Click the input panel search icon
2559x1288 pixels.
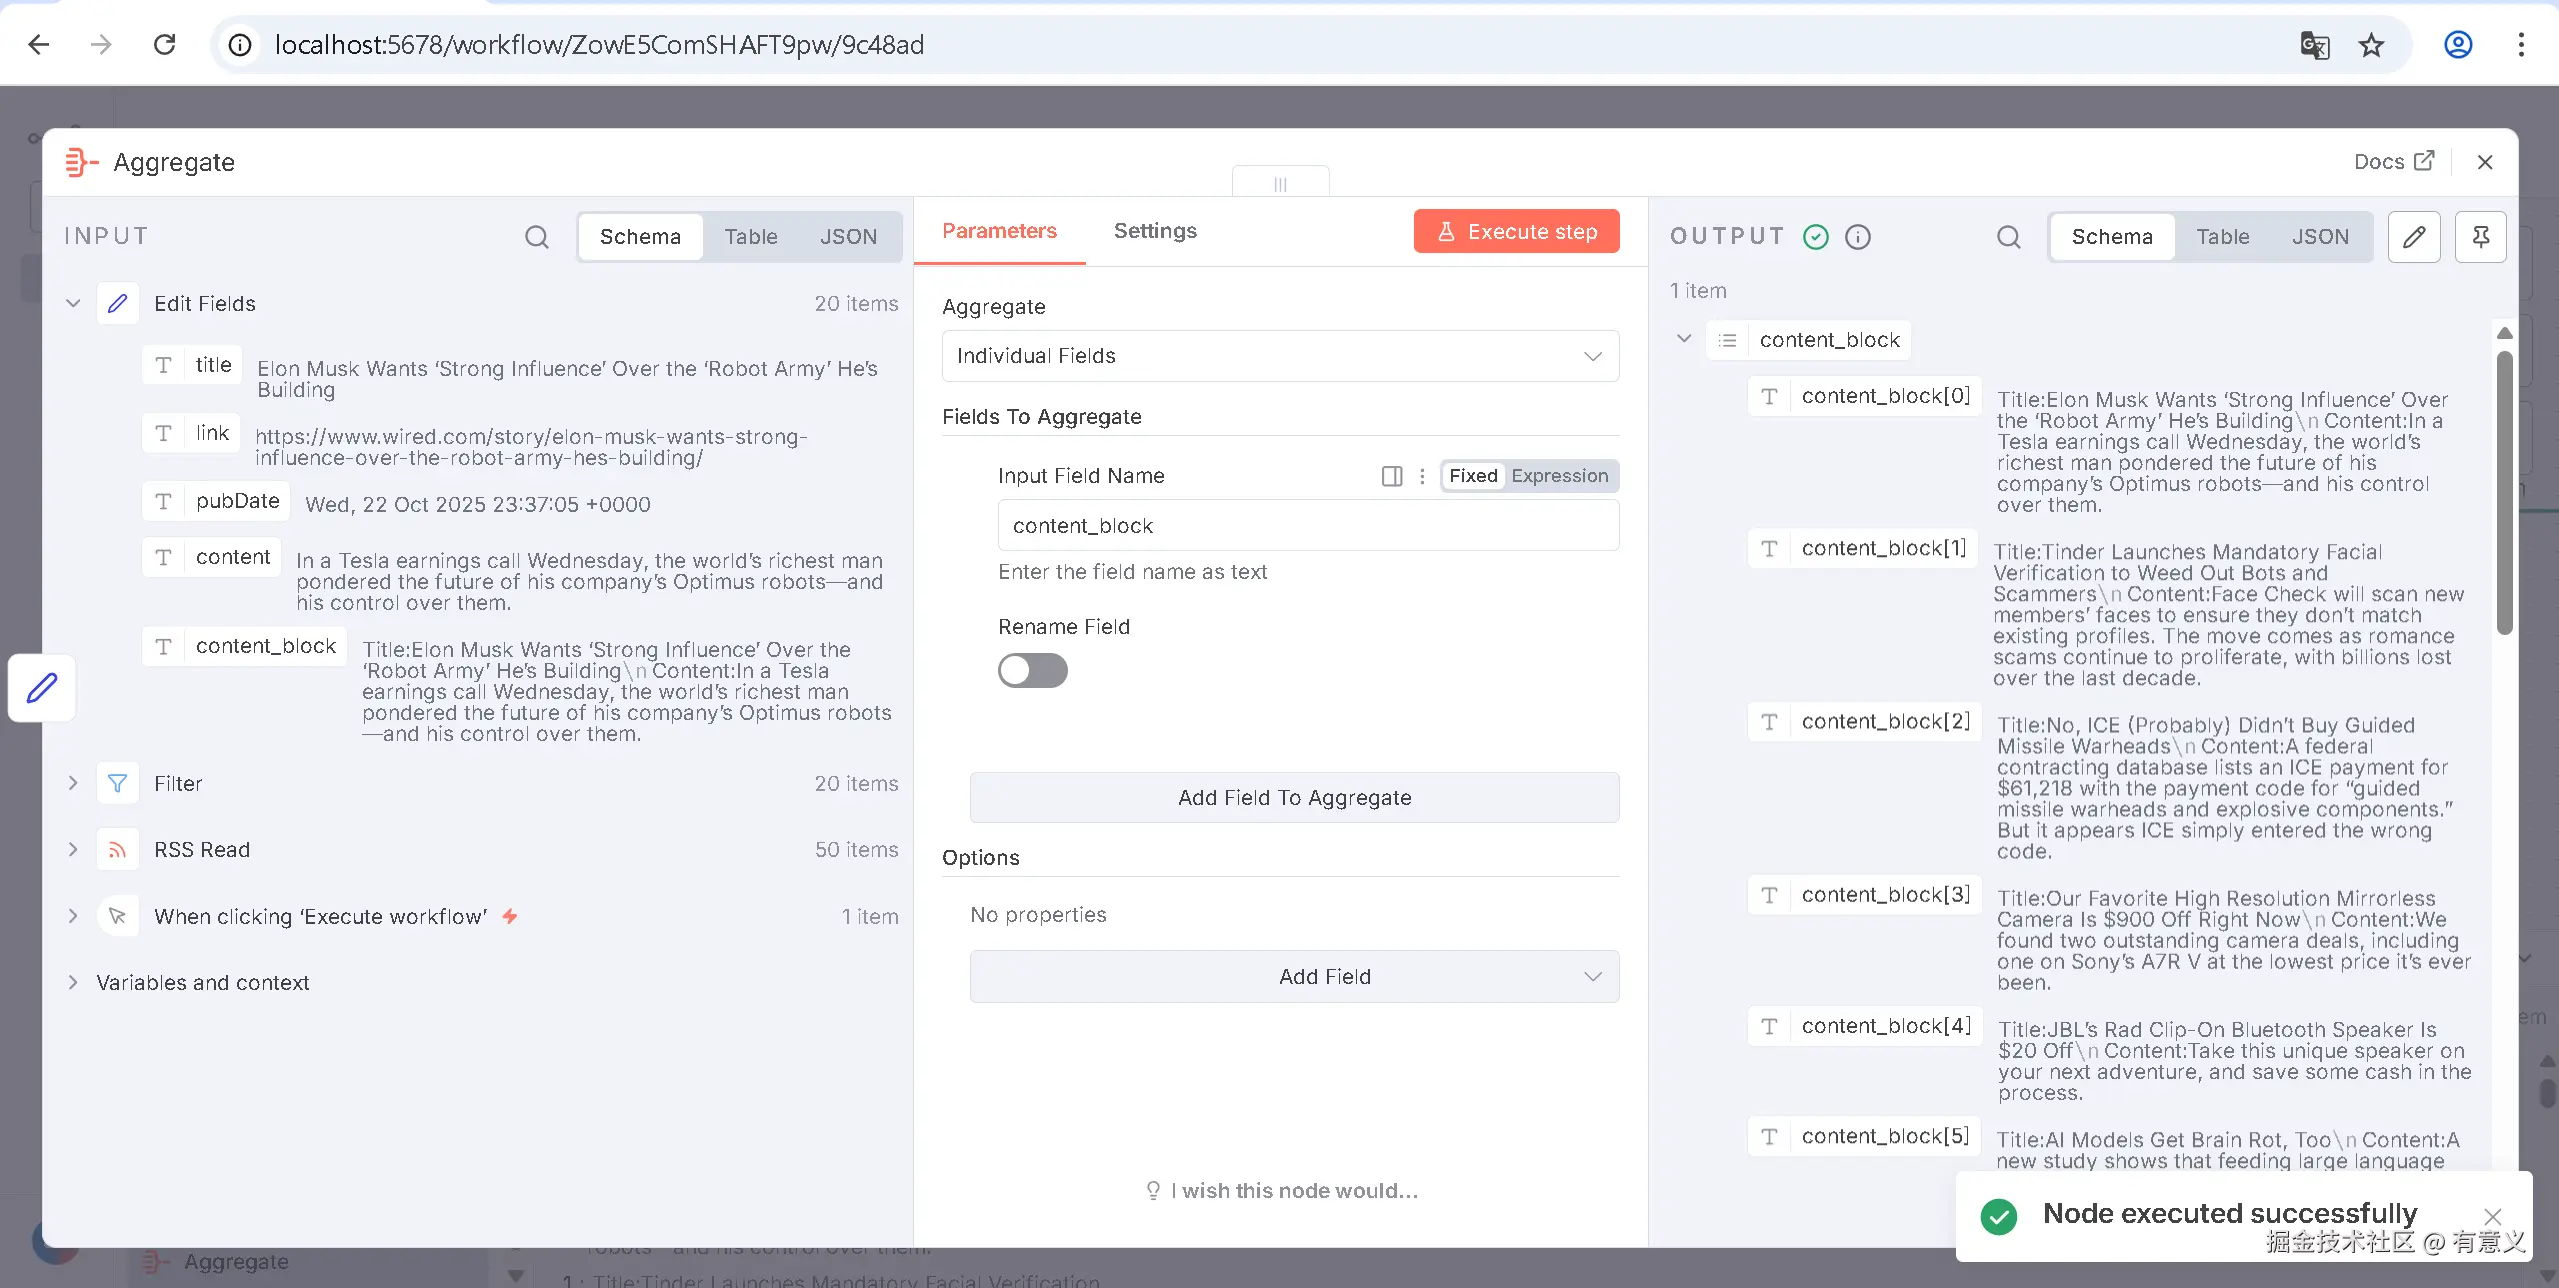(537, 237)
